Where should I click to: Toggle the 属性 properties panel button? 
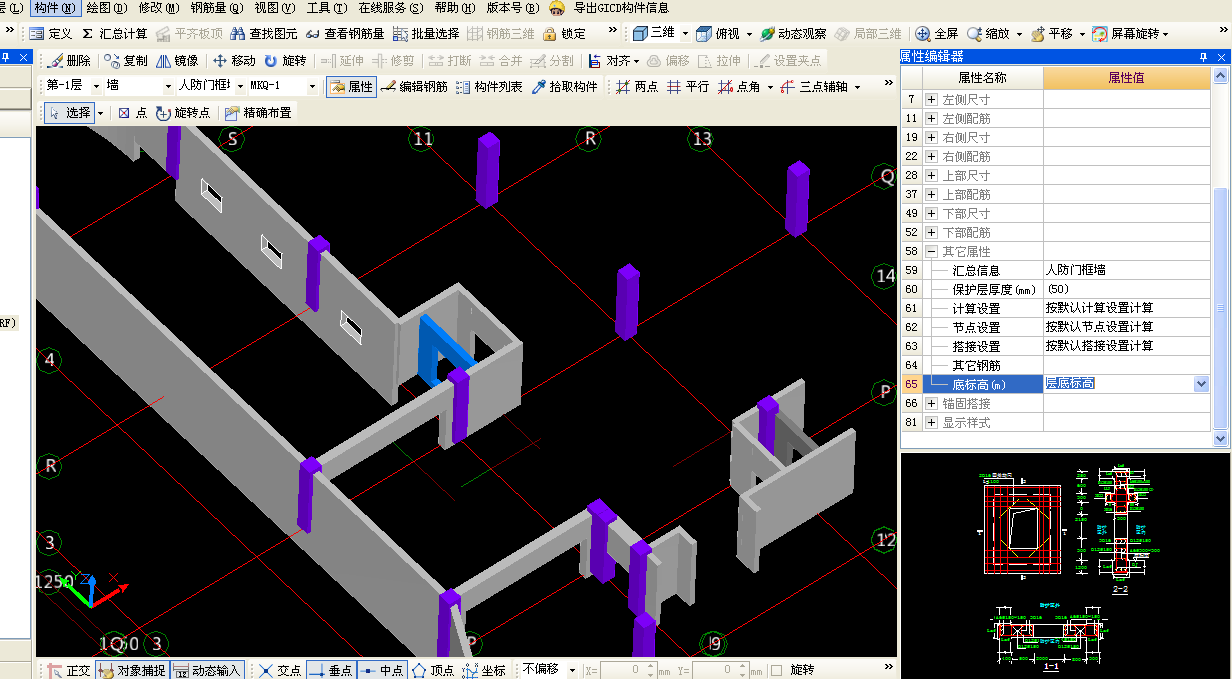point(350,87)
